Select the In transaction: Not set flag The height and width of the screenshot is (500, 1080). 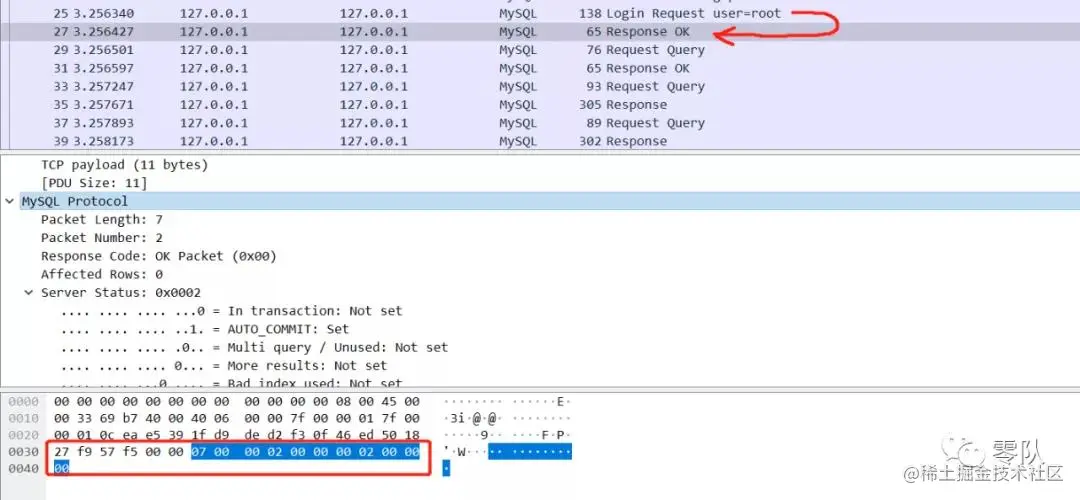click(x=231, y=311)
